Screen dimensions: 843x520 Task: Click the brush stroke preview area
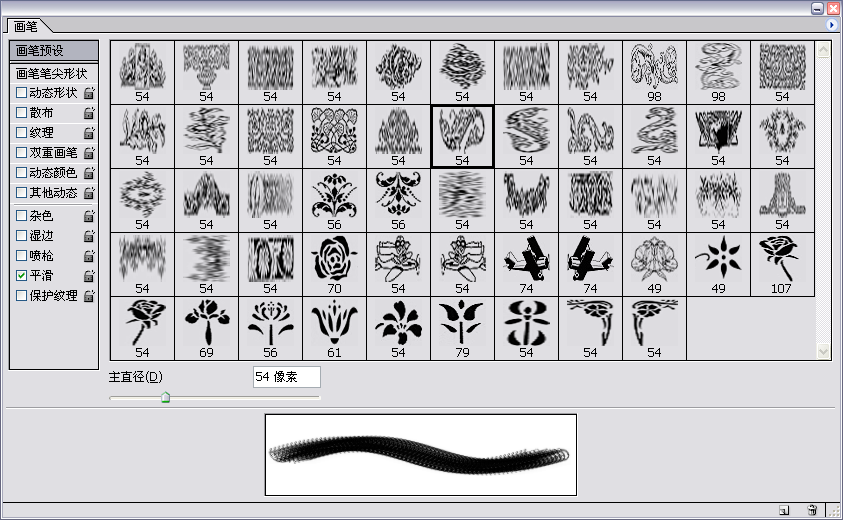(421, 455)
